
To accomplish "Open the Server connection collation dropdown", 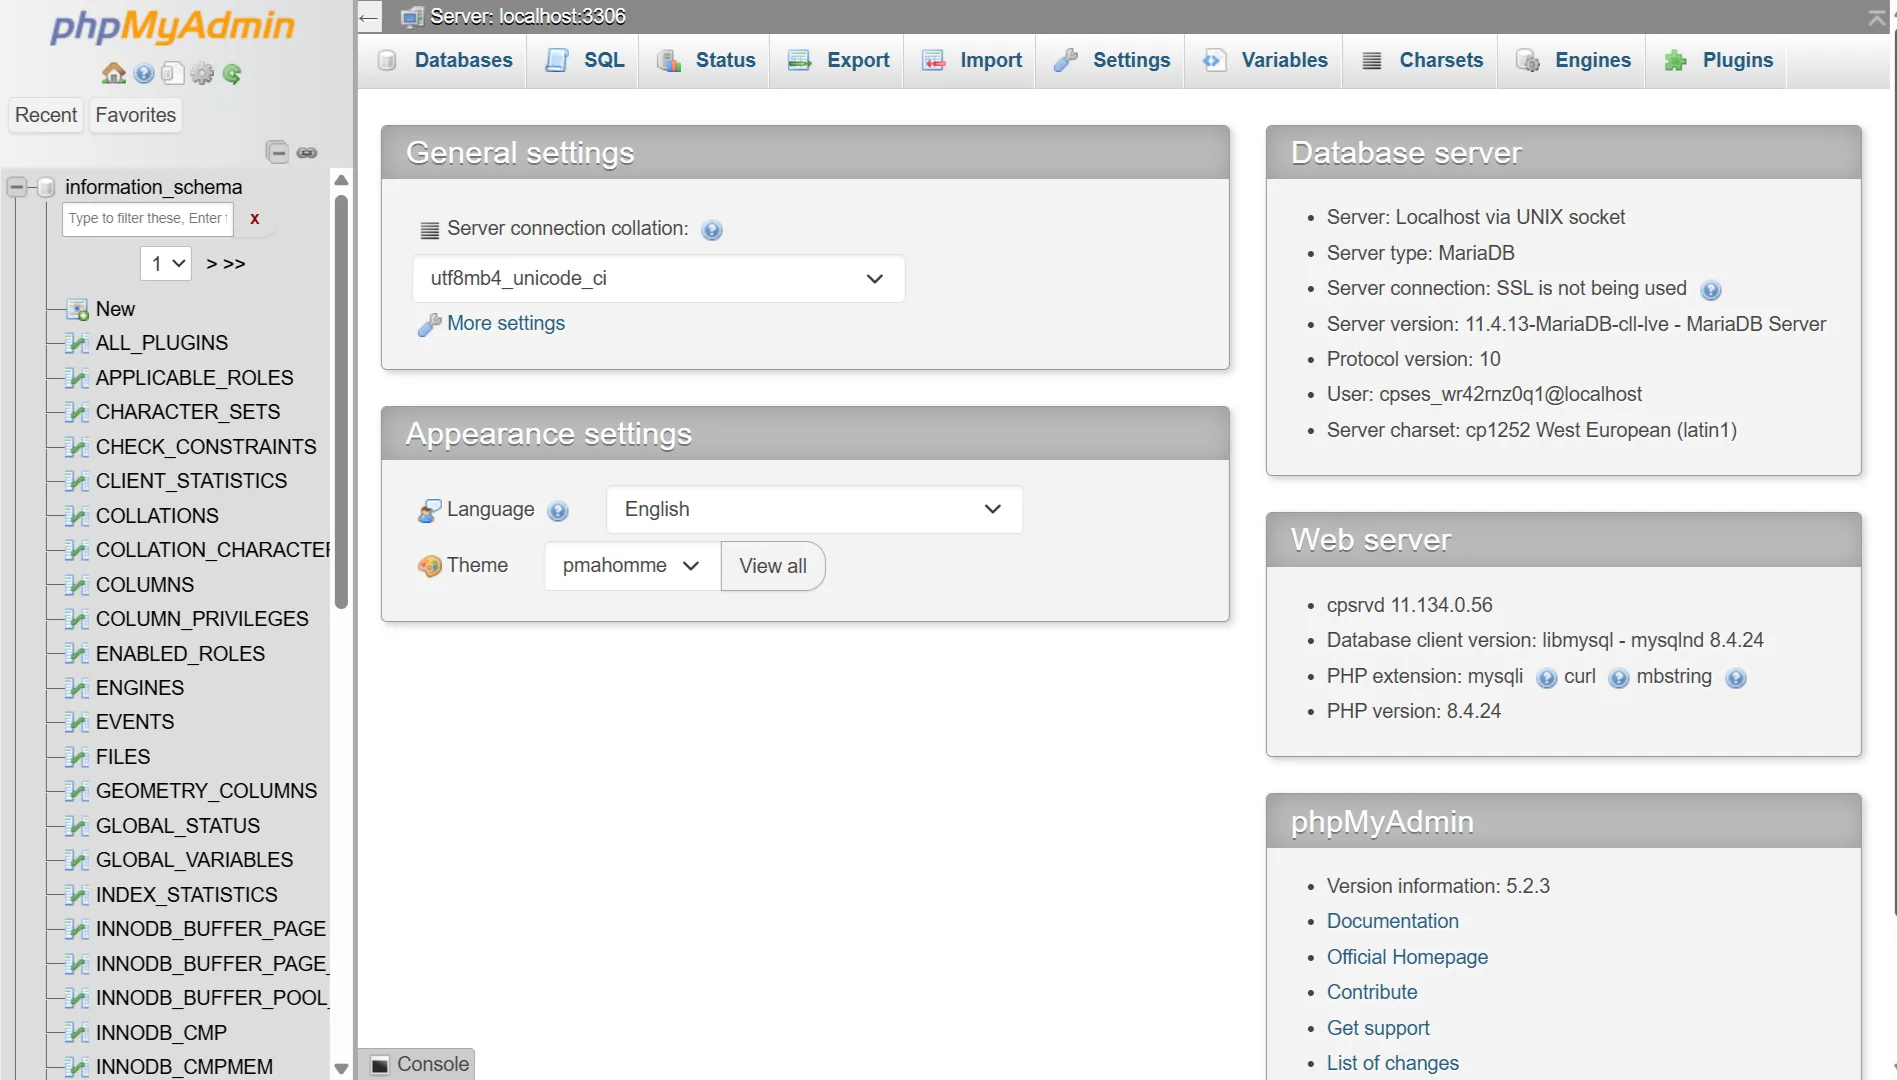I will 658,278.
